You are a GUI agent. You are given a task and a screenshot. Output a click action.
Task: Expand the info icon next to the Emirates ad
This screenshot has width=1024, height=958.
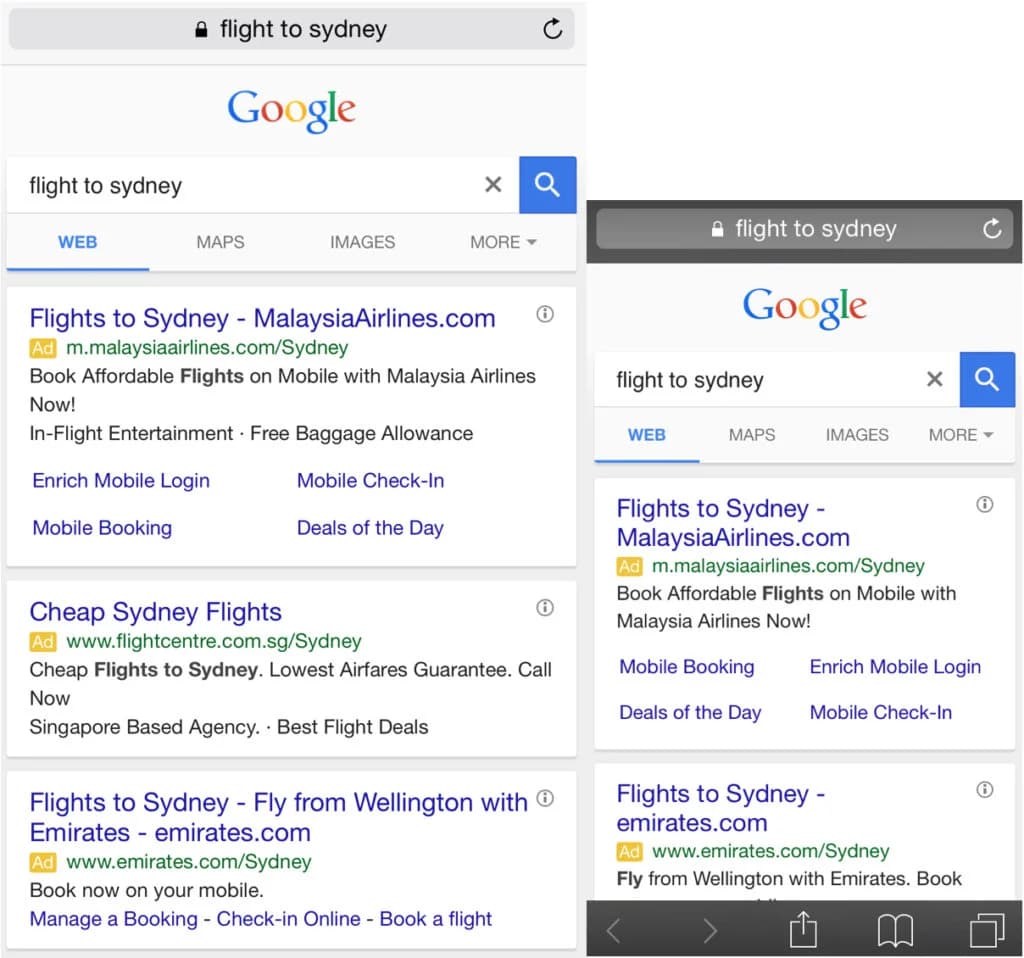click(545, 798)
